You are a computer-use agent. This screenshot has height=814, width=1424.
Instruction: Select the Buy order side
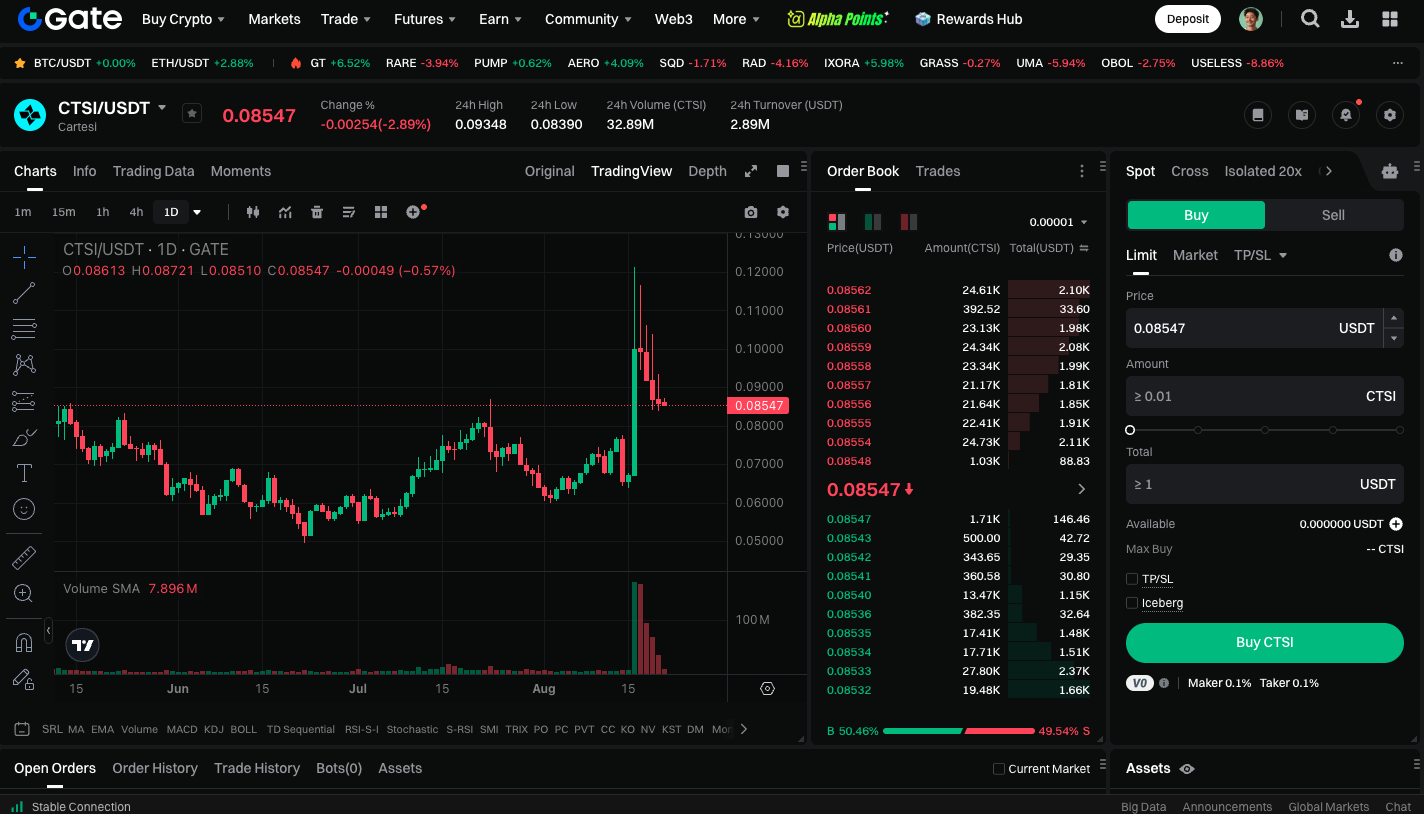point(1196,215)
